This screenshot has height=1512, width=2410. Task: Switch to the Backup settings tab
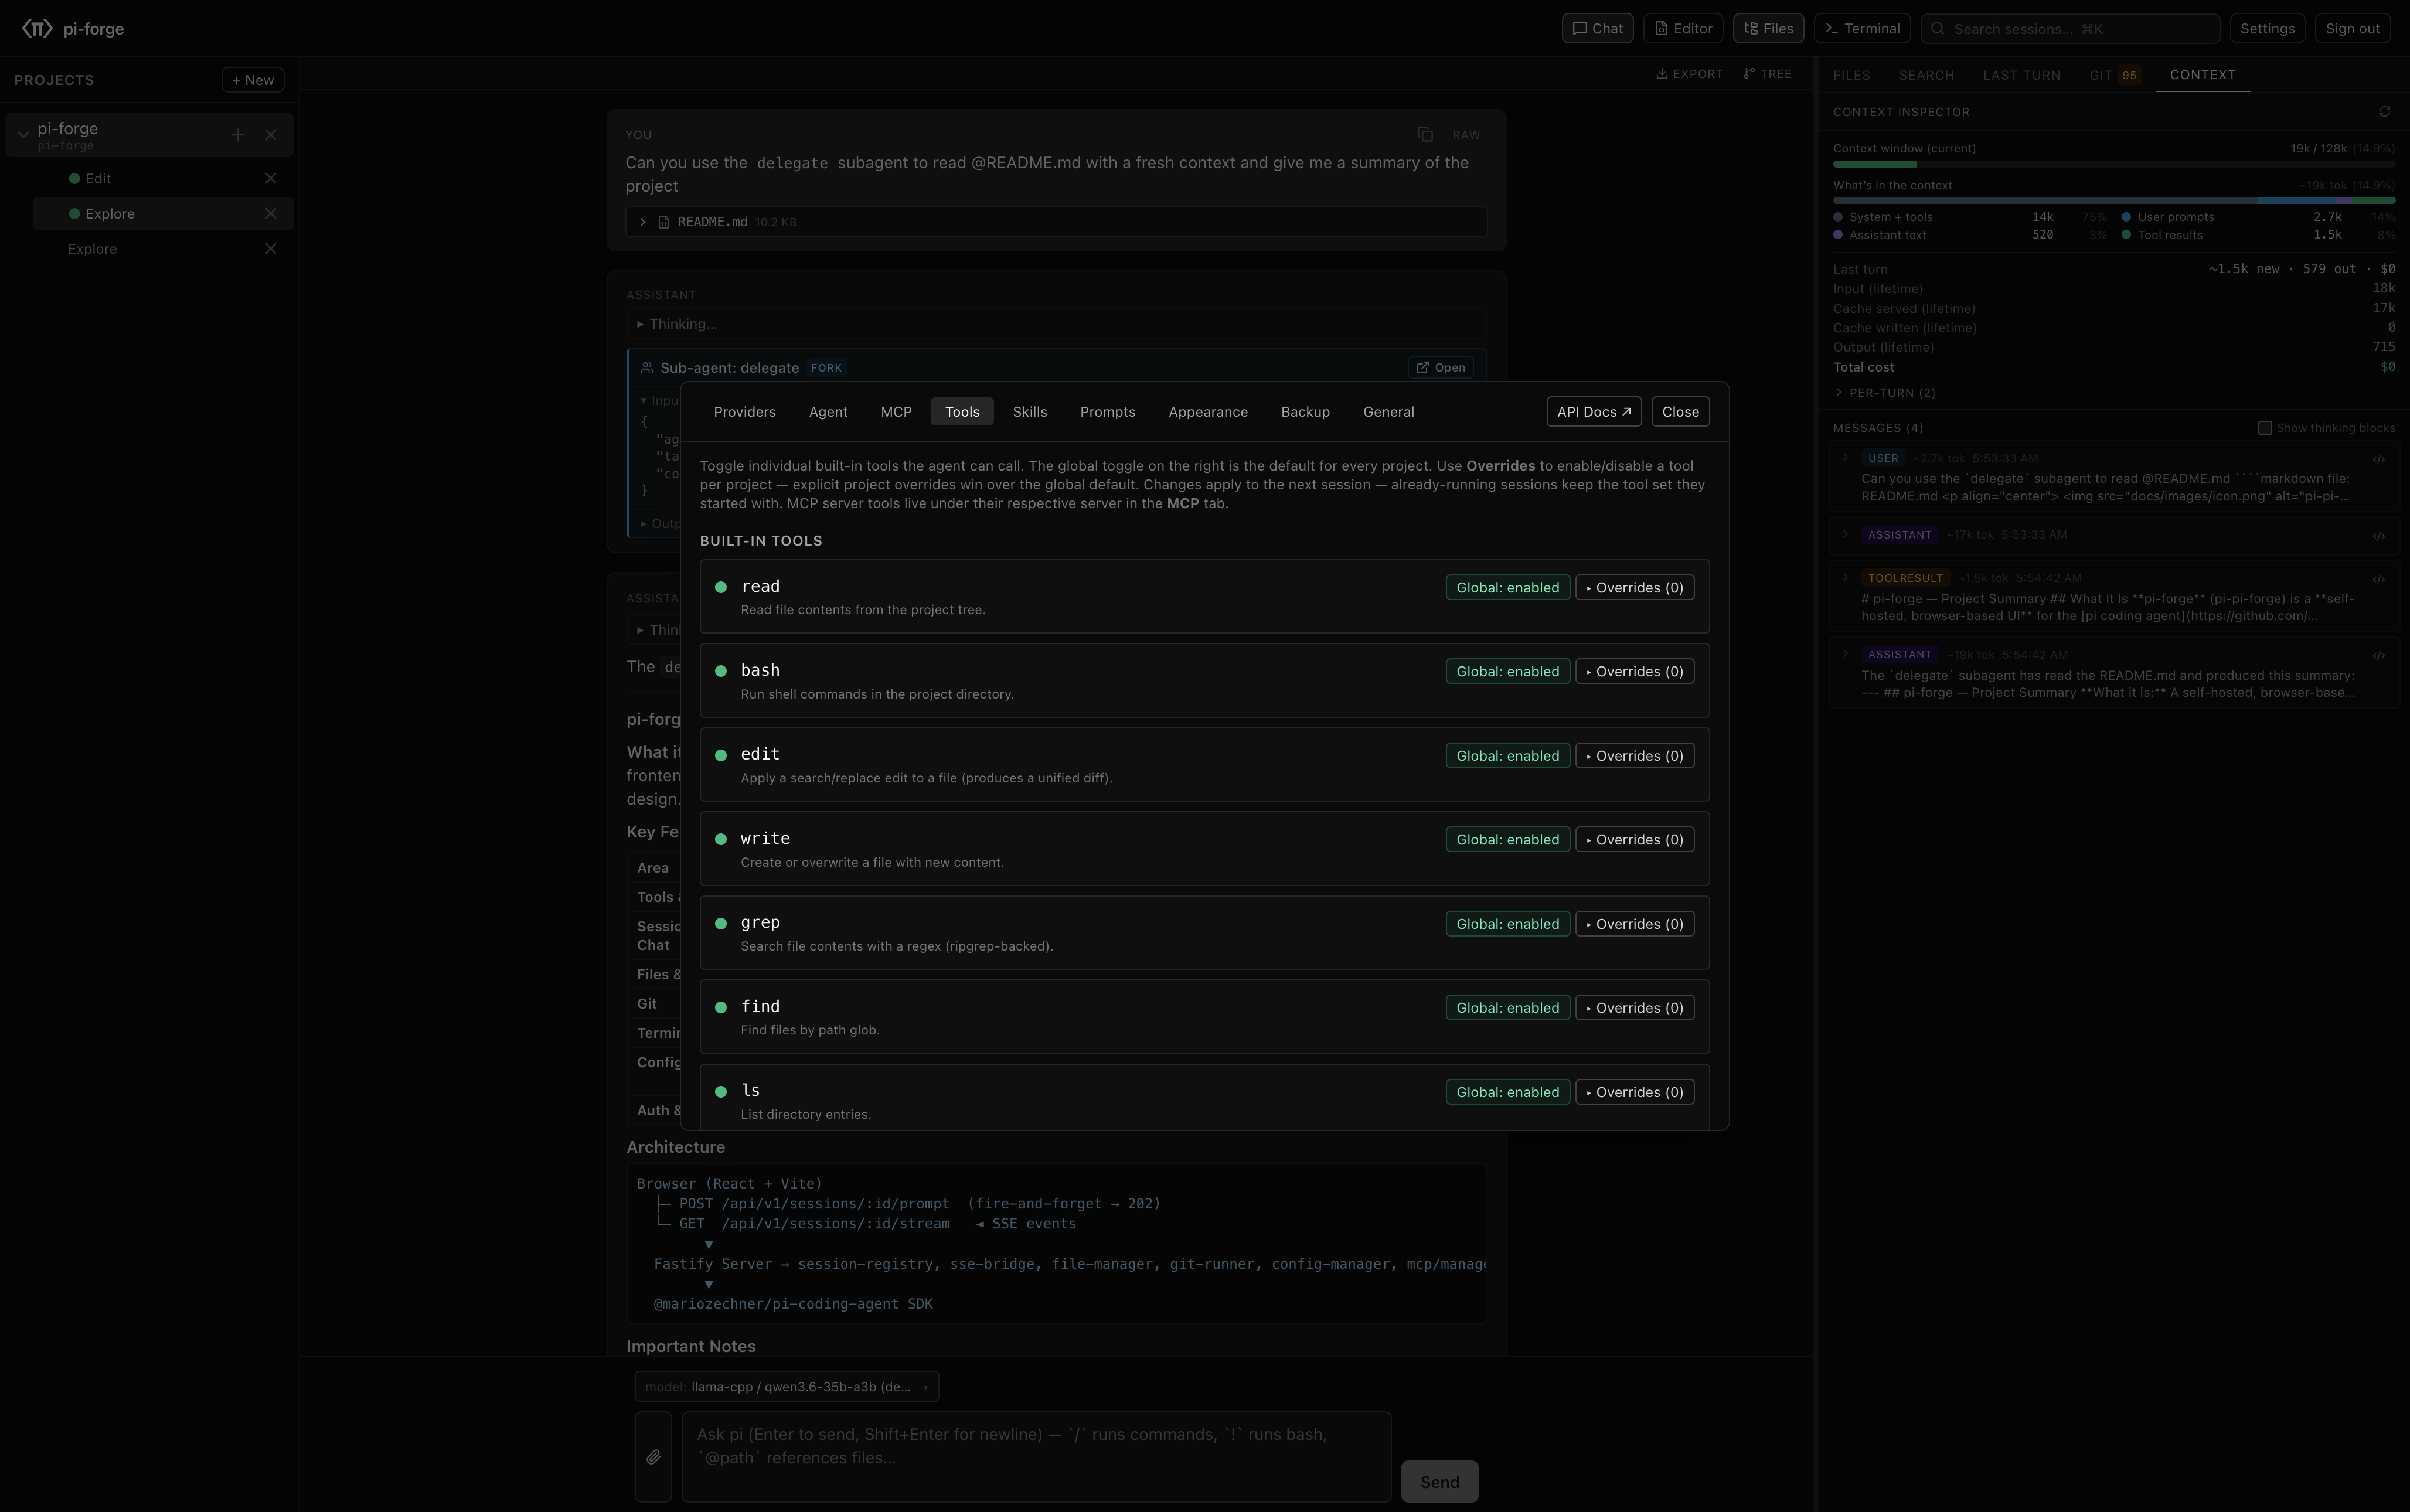(1305, 412)
